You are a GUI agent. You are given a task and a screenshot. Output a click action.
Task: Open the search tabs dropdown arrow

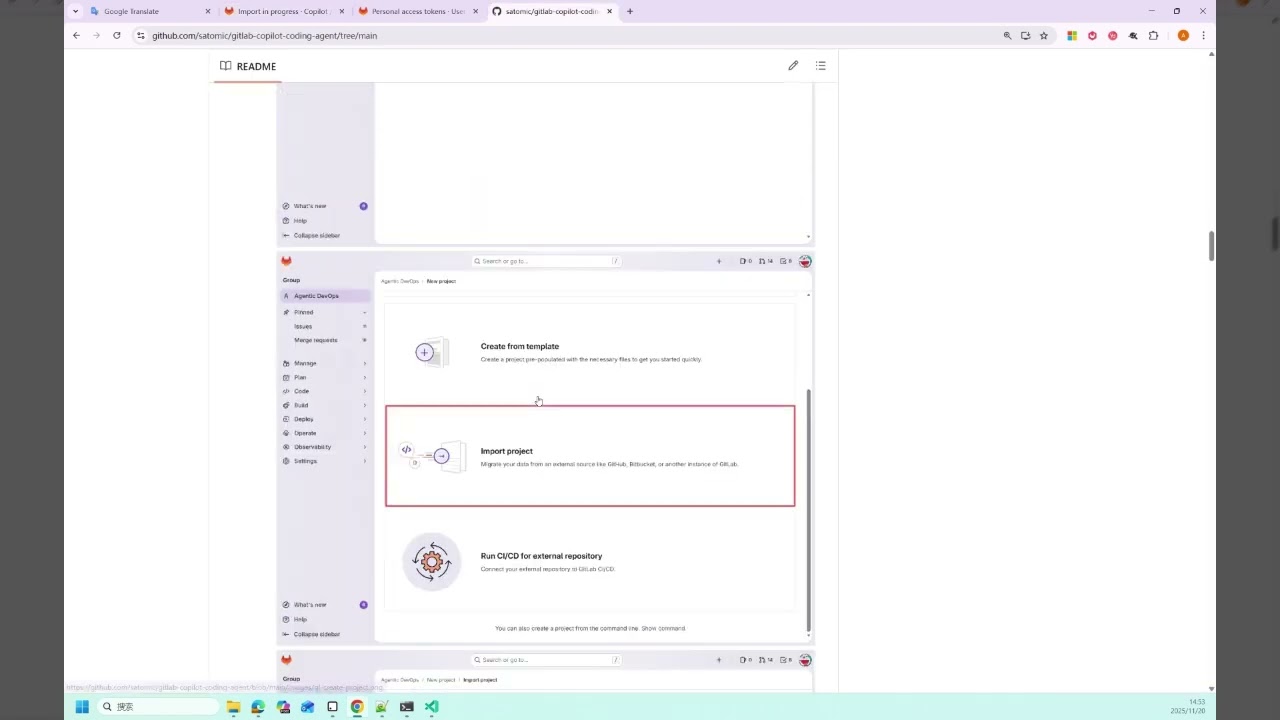tap(75, 11)
